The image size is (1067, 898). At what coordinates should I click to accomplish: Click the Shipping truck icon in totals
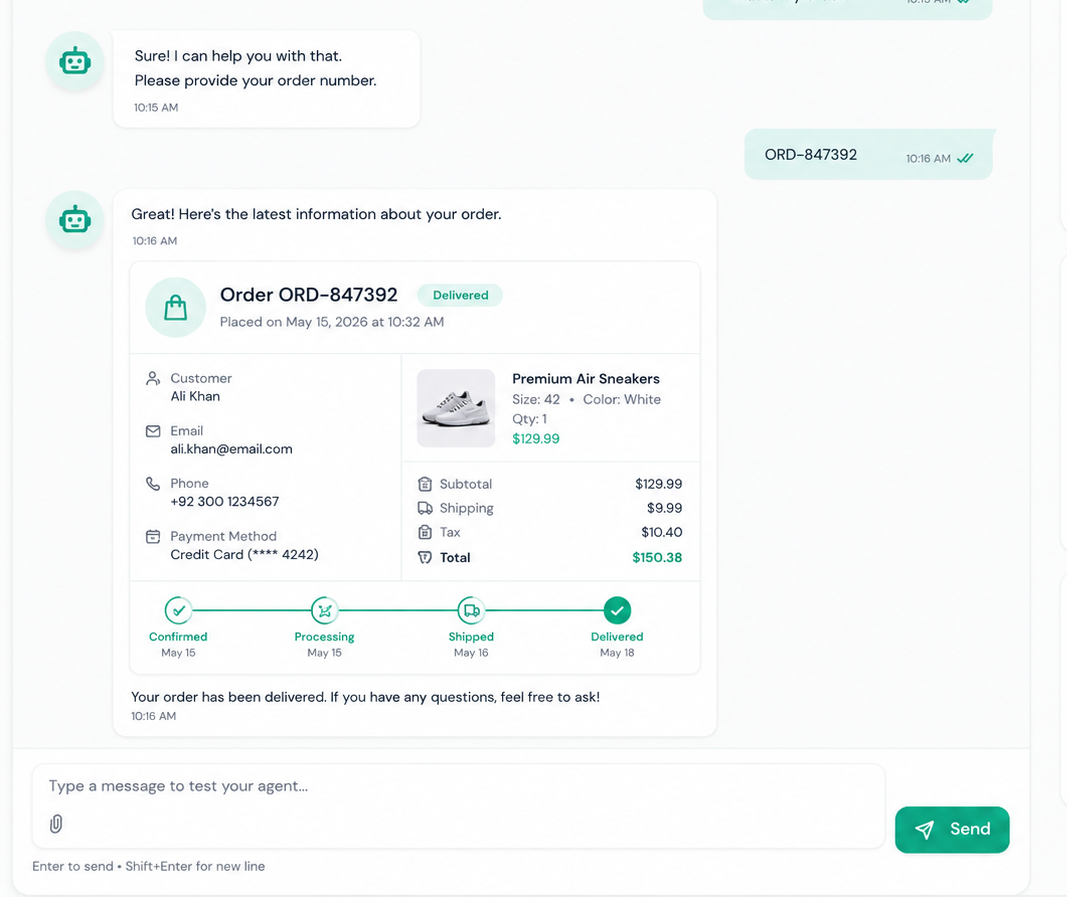click(x=425, y=508)
